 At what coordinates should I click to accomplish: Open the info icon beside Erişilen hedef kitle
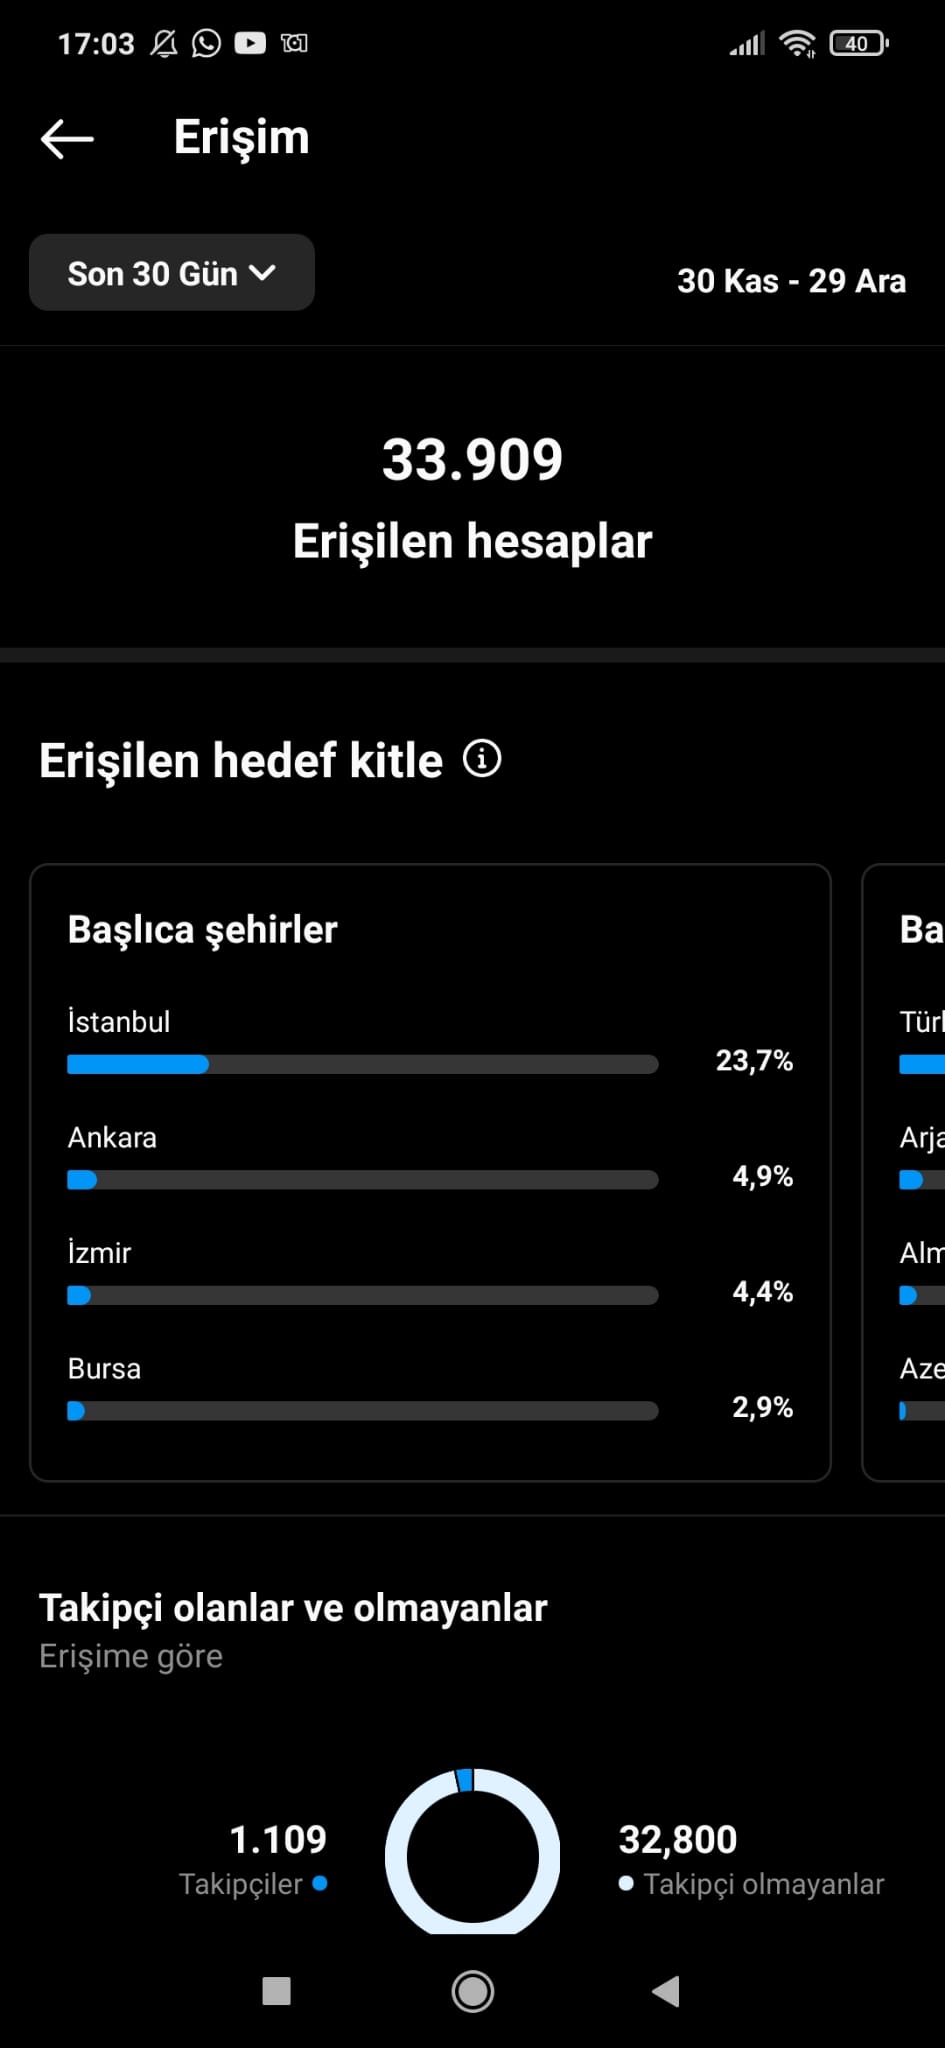pos(482,759)
